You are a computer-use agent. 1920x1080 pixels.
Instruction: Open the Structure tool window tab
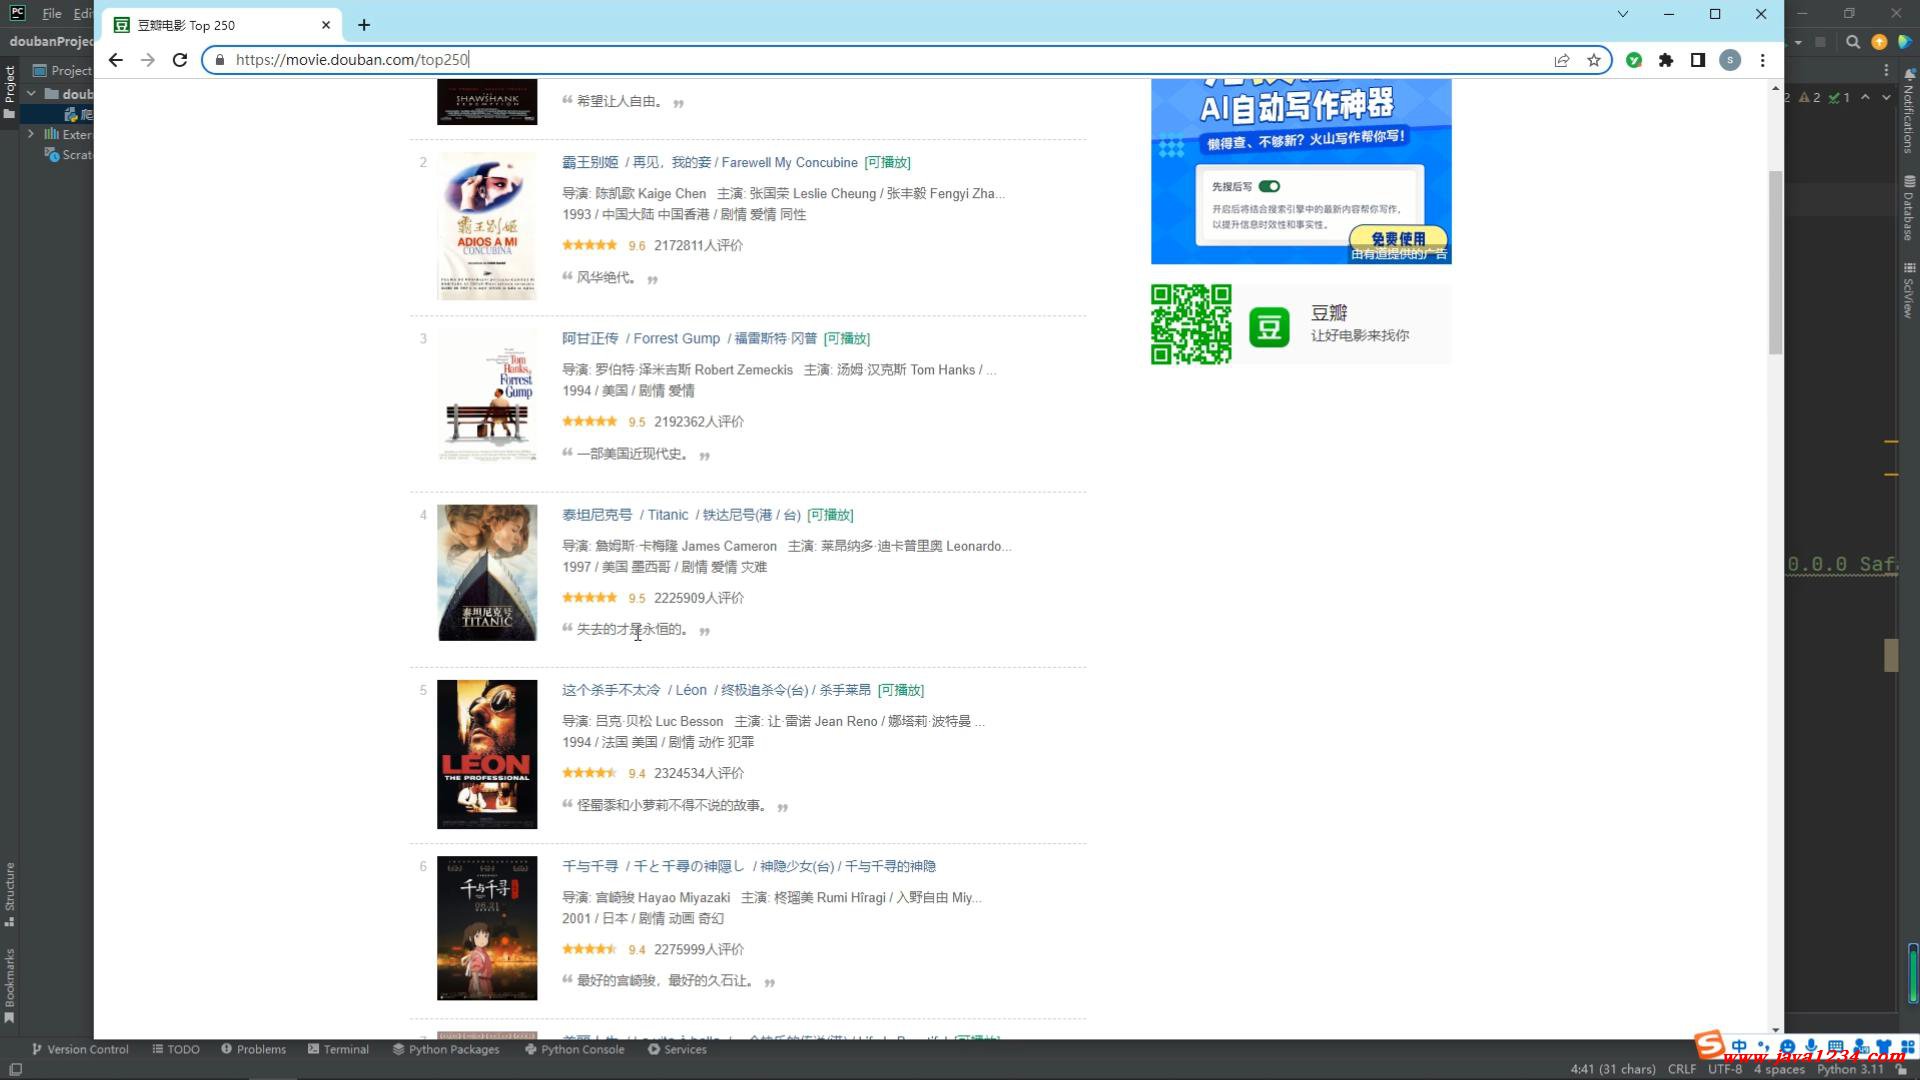[x=10, y=895]
